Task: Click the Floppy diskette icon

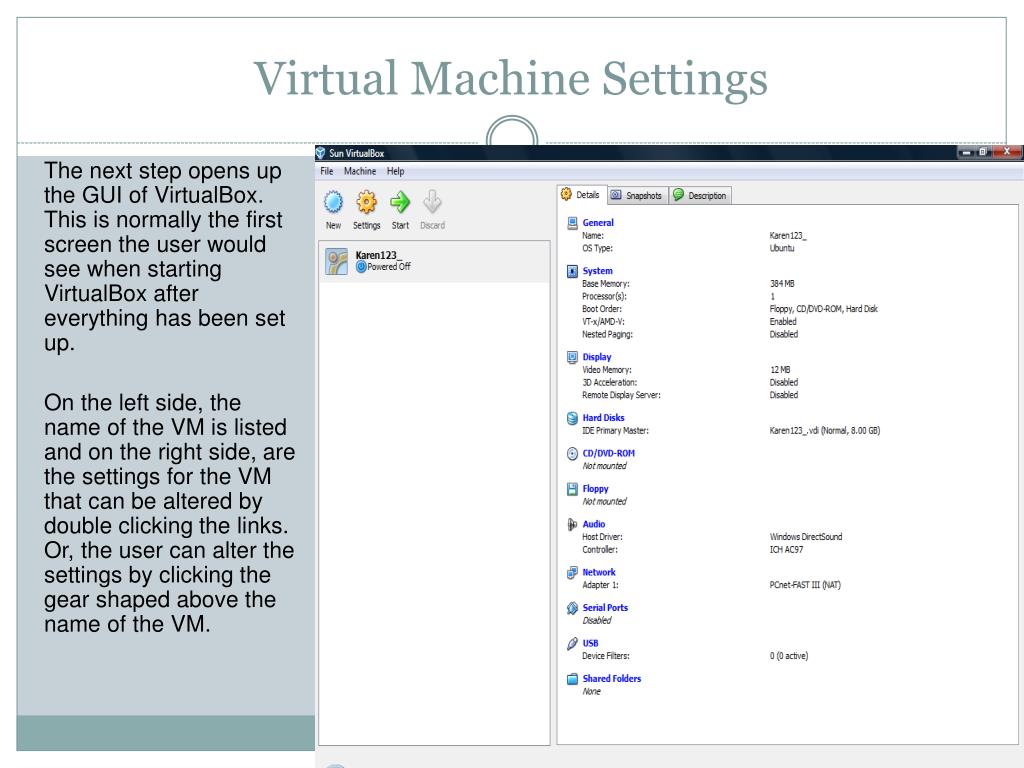Action: click(x=572, y=488)
